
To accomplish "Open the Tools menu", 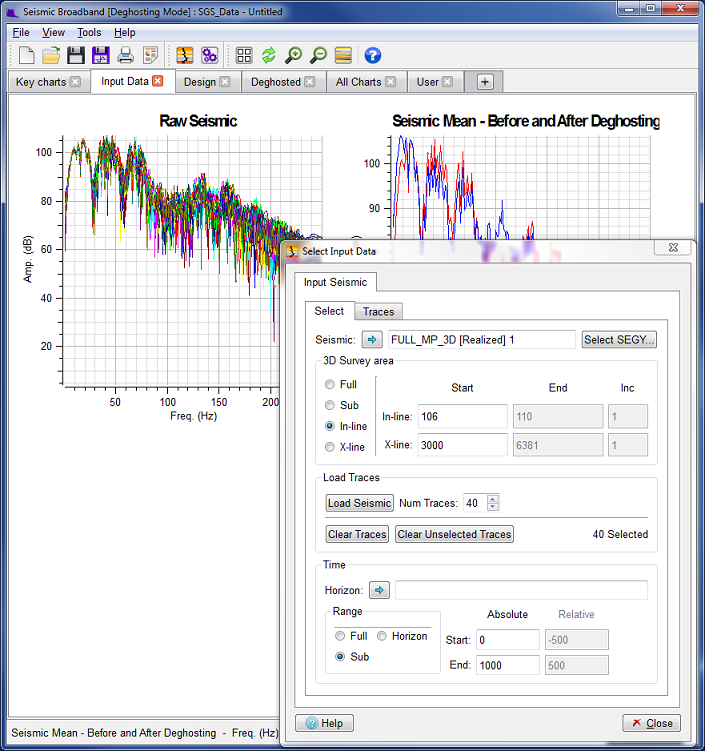I will click(89, 33).
